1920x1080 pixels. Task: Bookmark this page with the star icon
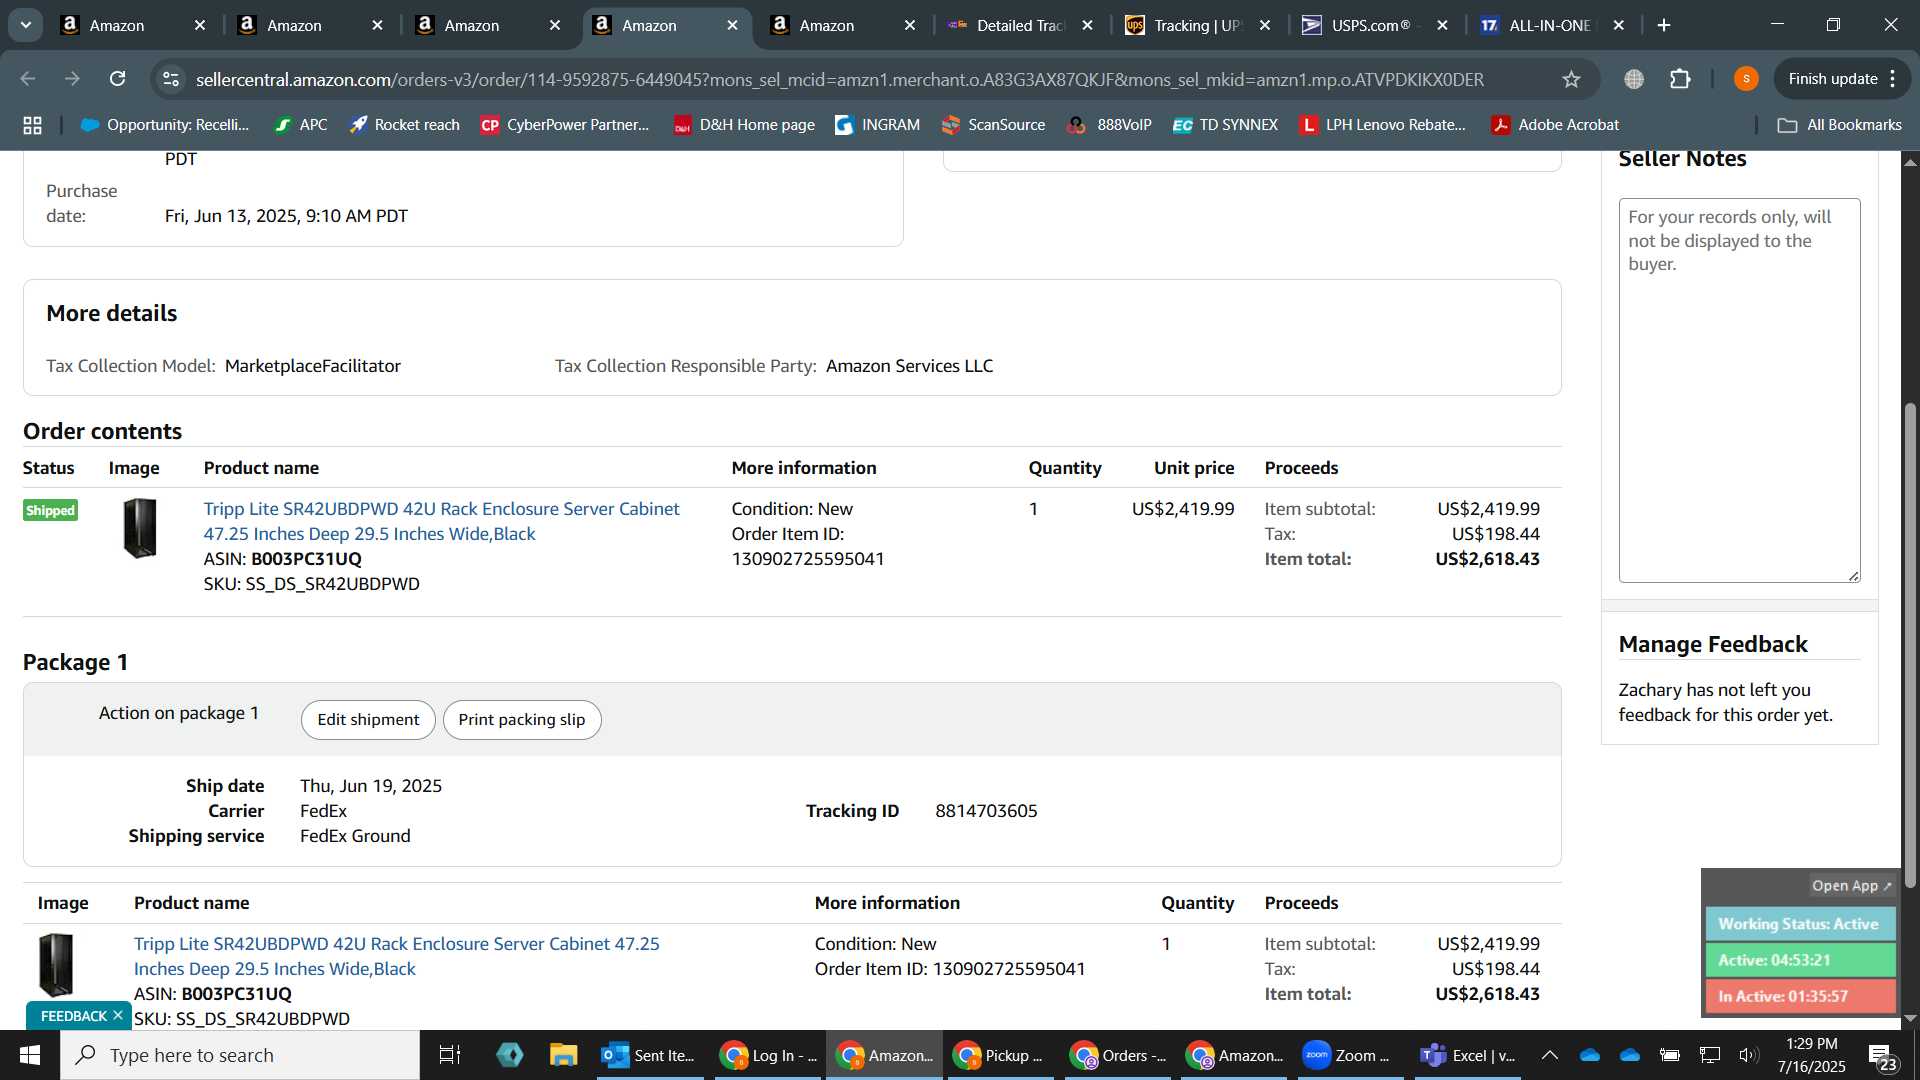pos(1571,79)
